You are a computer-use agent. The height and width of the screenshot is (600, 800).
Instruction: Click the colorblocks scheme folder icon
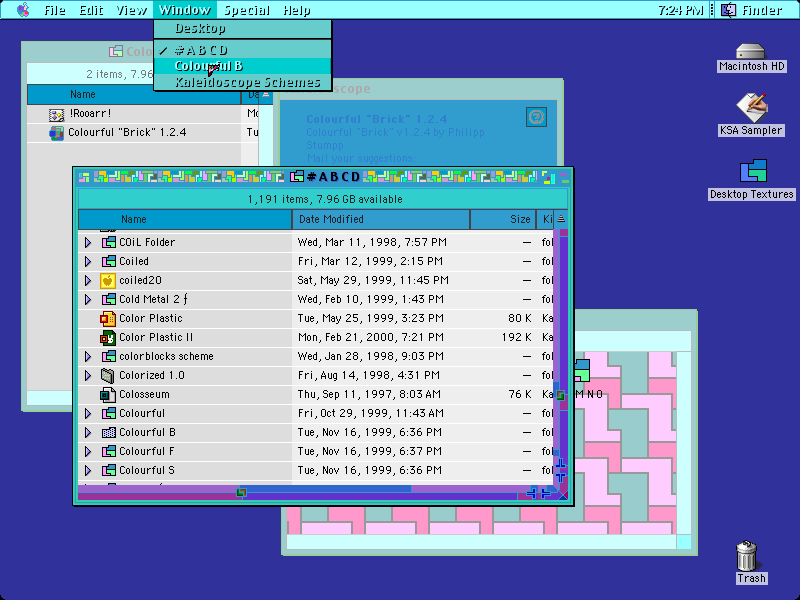[x=109, y=357]
